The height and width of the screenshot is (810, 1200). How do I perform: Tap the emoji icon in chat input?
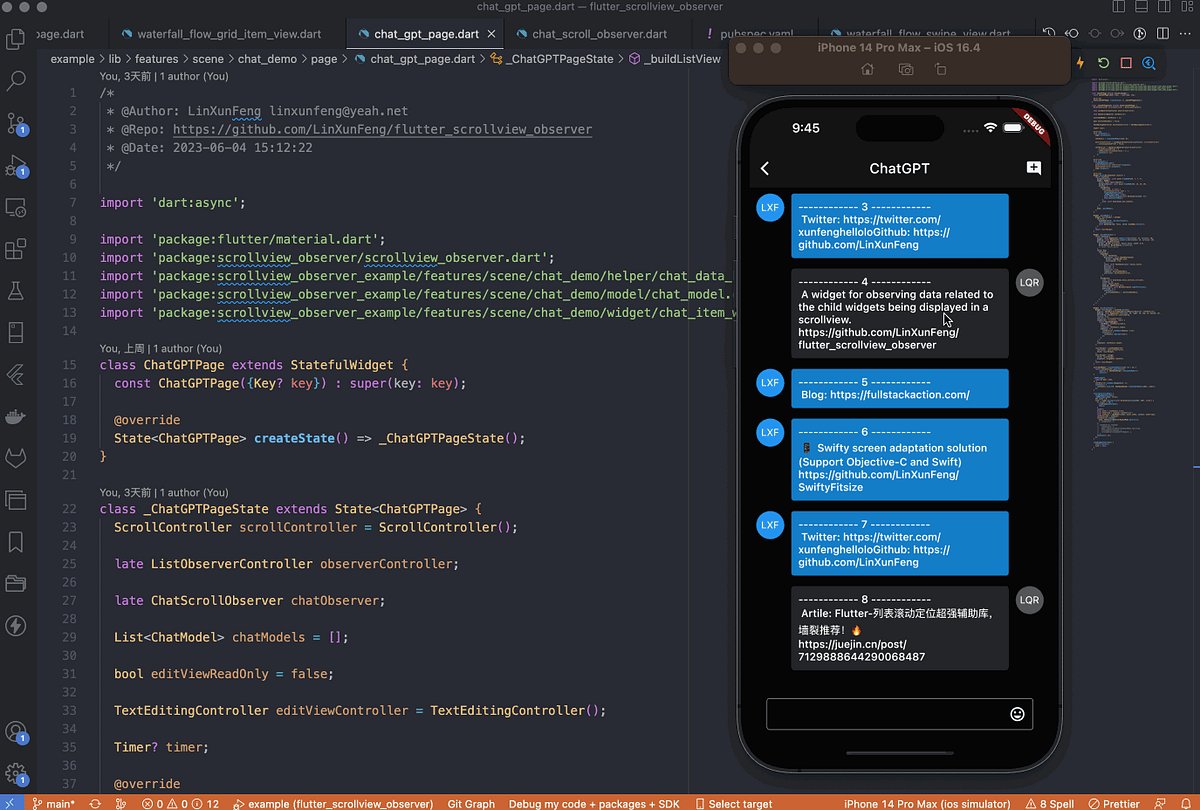click(x=1017, y=714)
